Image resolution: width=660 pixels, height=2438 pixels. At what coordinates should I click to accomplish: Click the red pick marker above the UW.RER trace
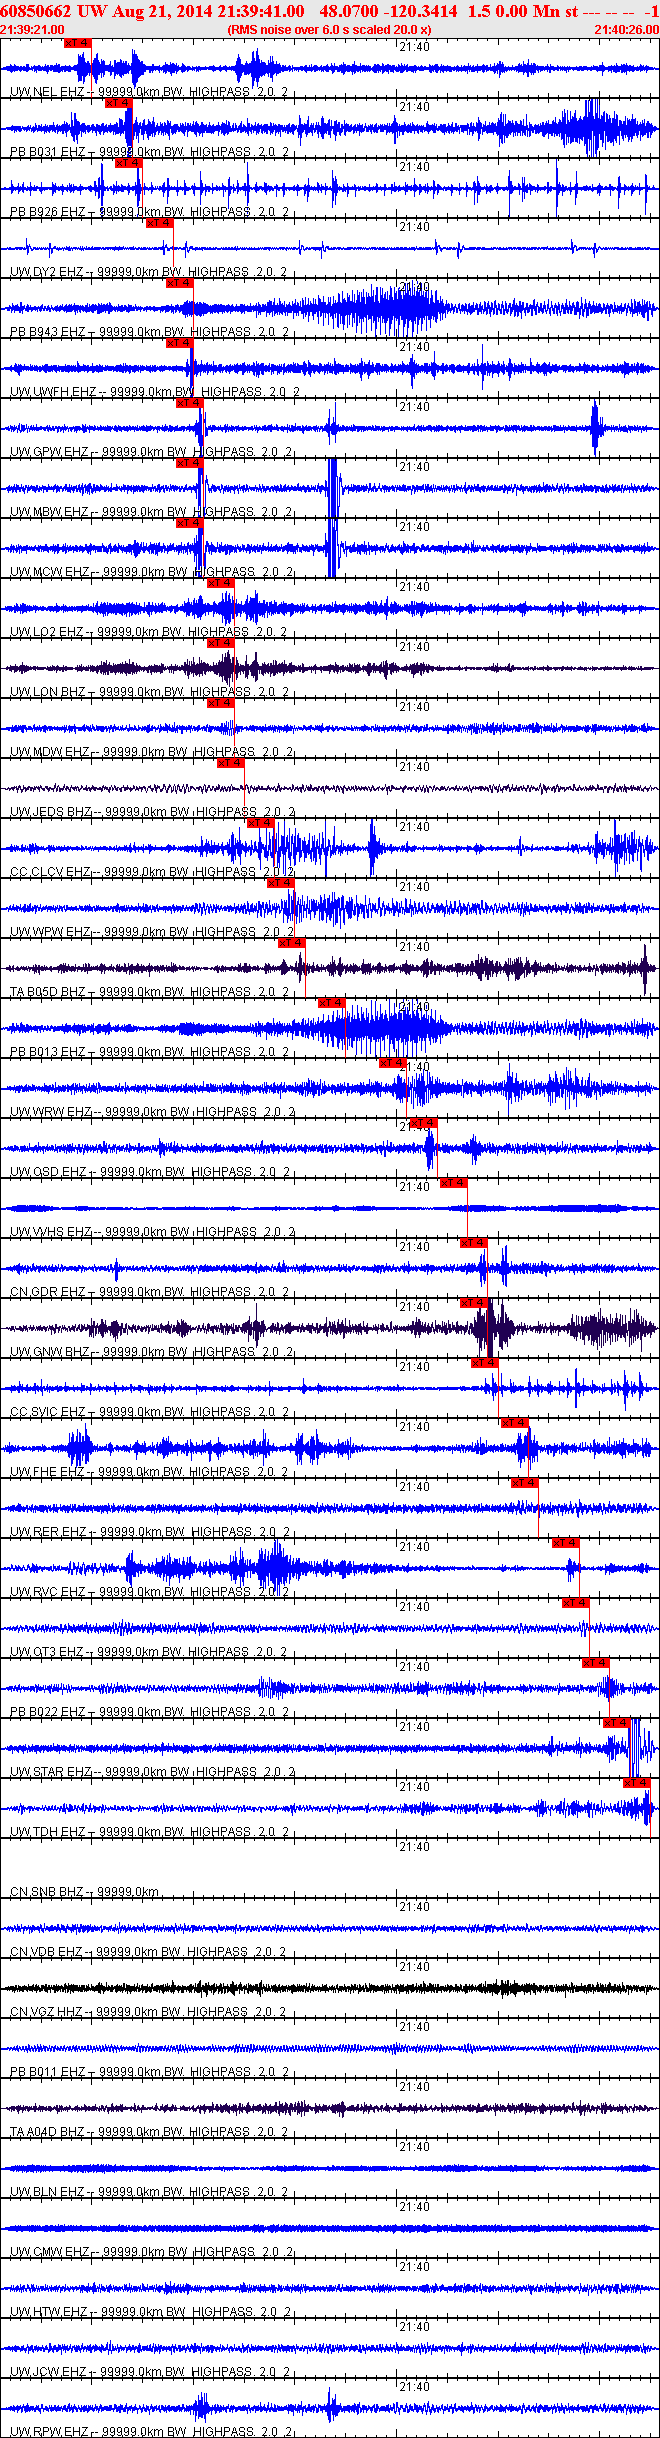[x=525, y=1483]
